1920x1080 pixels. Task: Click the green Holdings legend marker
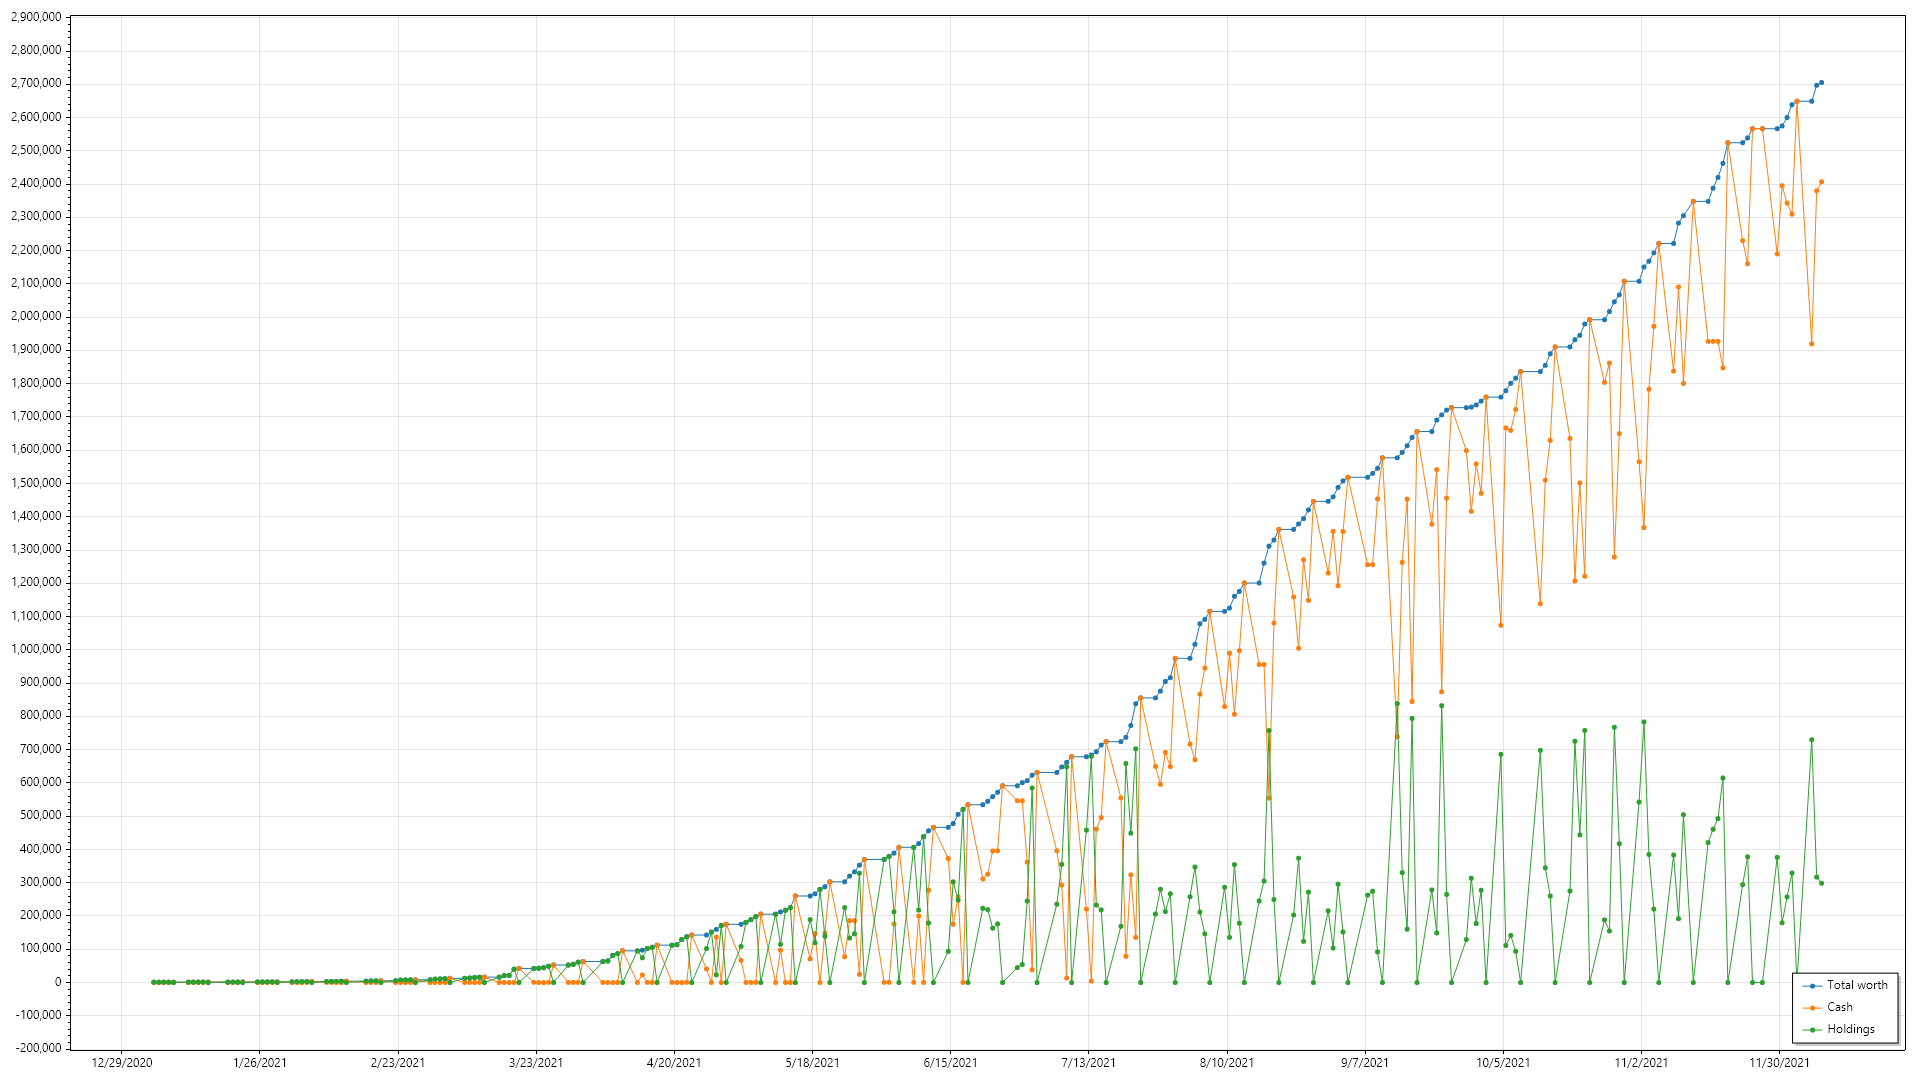1812,1030
